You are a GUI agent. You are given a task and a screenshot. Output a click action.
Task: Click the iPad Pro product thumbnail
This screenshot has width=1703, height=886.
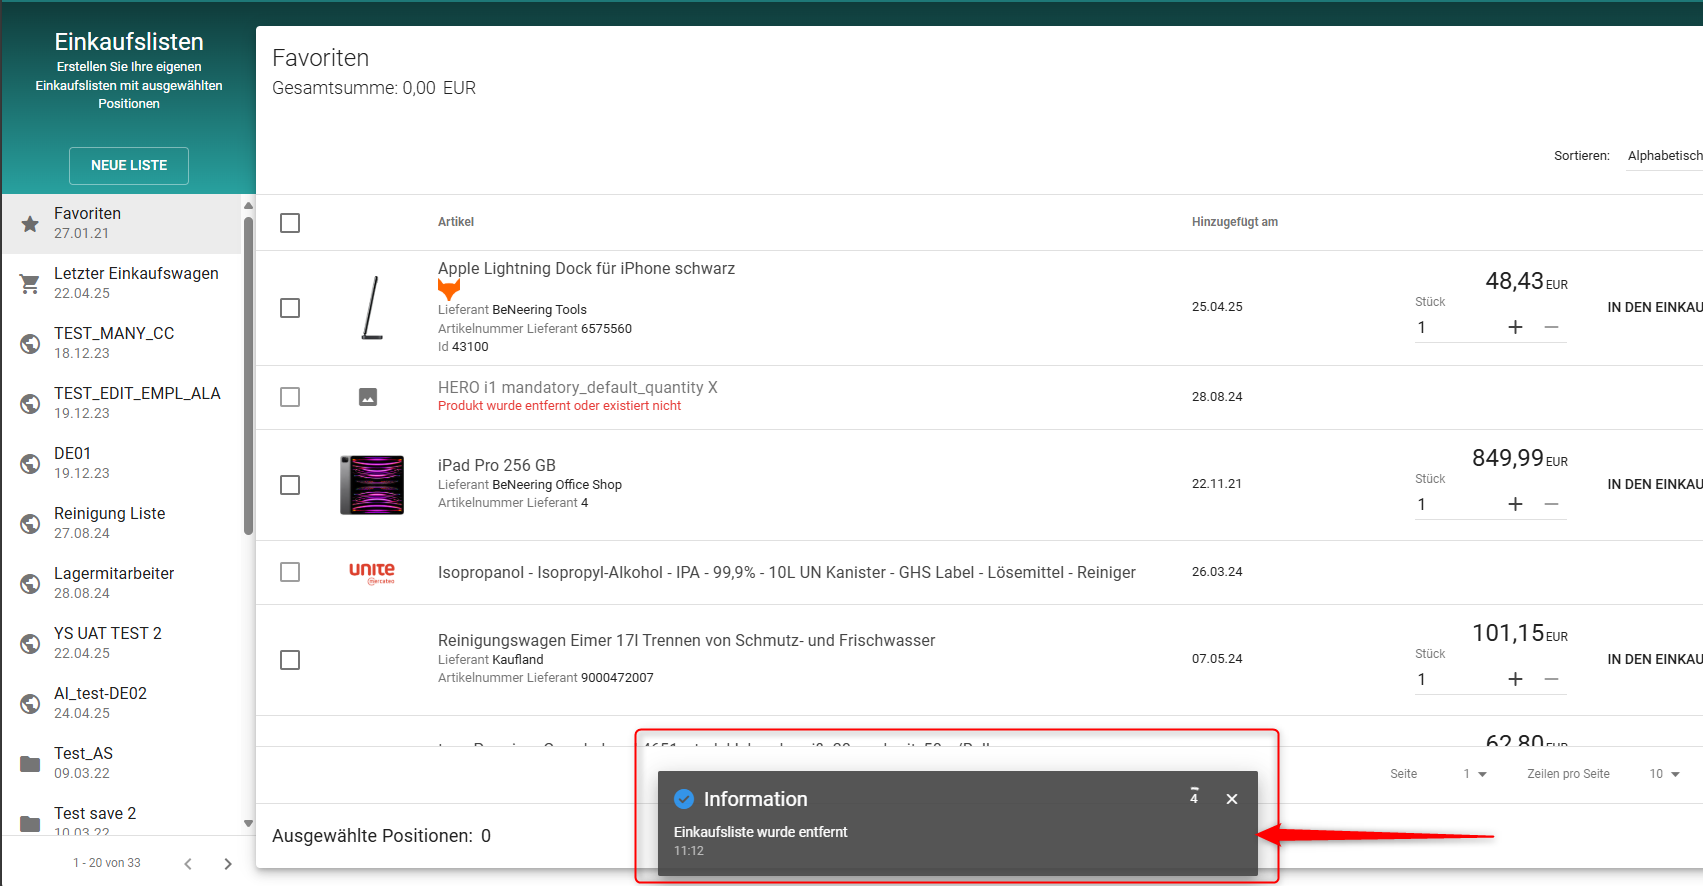click(372, 485)
